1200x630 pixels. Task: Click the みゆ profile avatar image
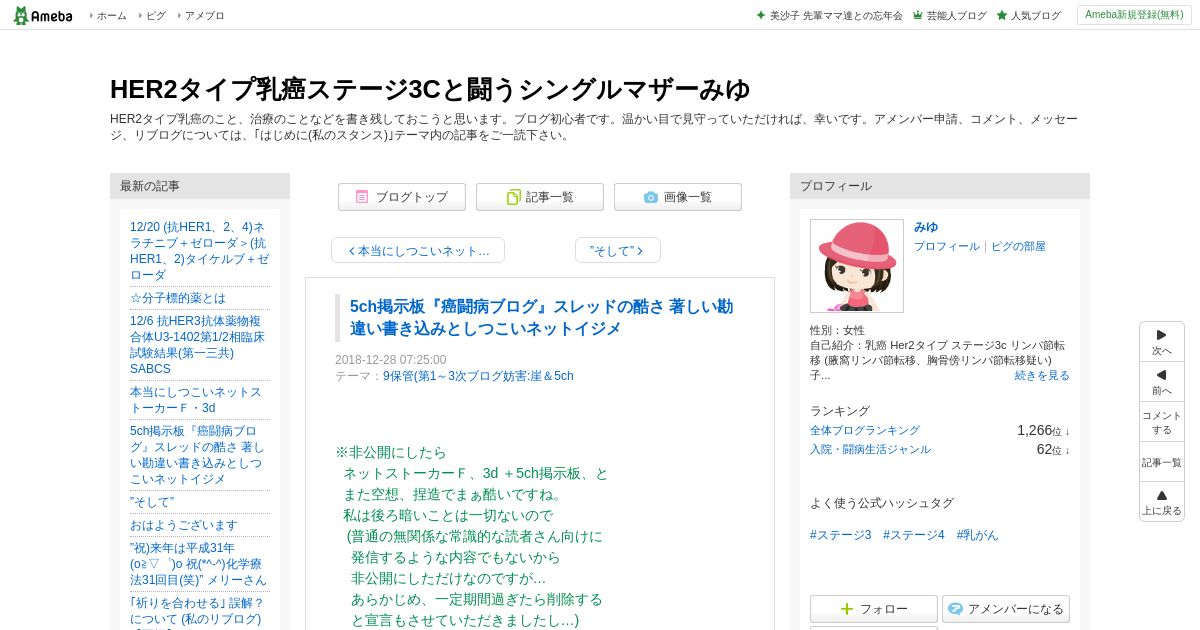pyautogui.click(x=857, y=266)
